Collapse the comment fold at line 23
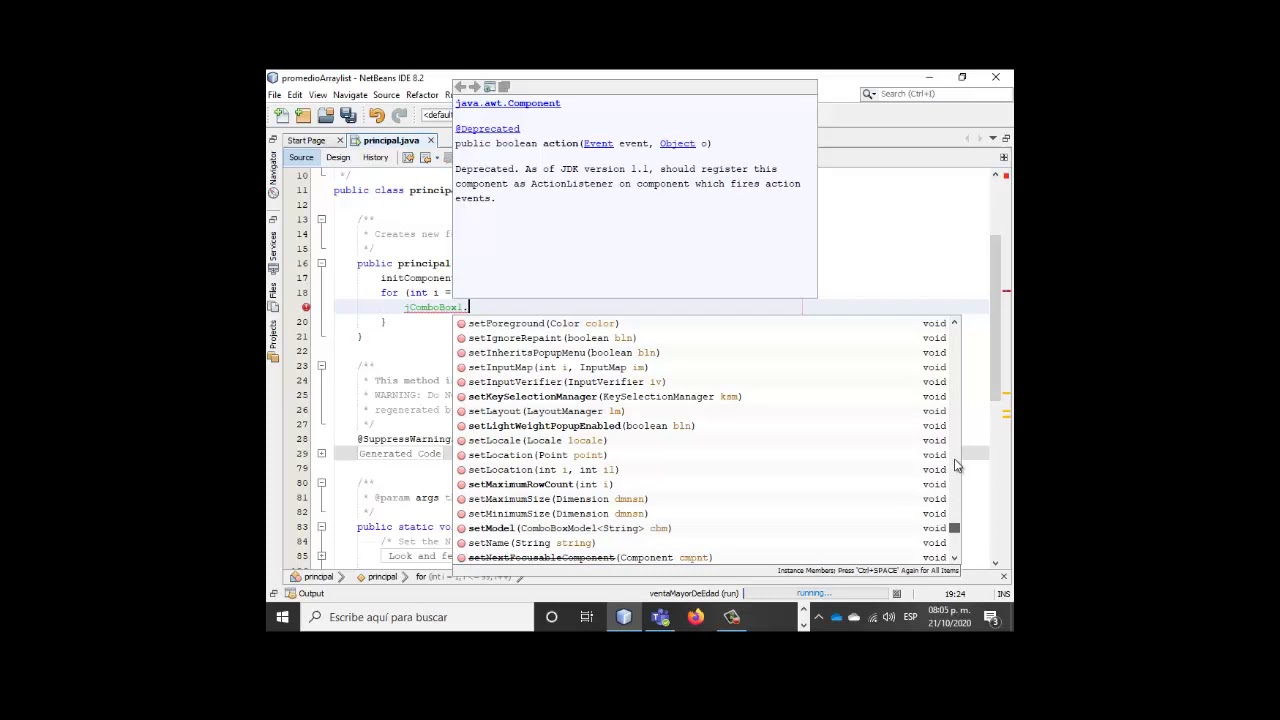This screenshot has width=1280, height=720. point(321,366)
